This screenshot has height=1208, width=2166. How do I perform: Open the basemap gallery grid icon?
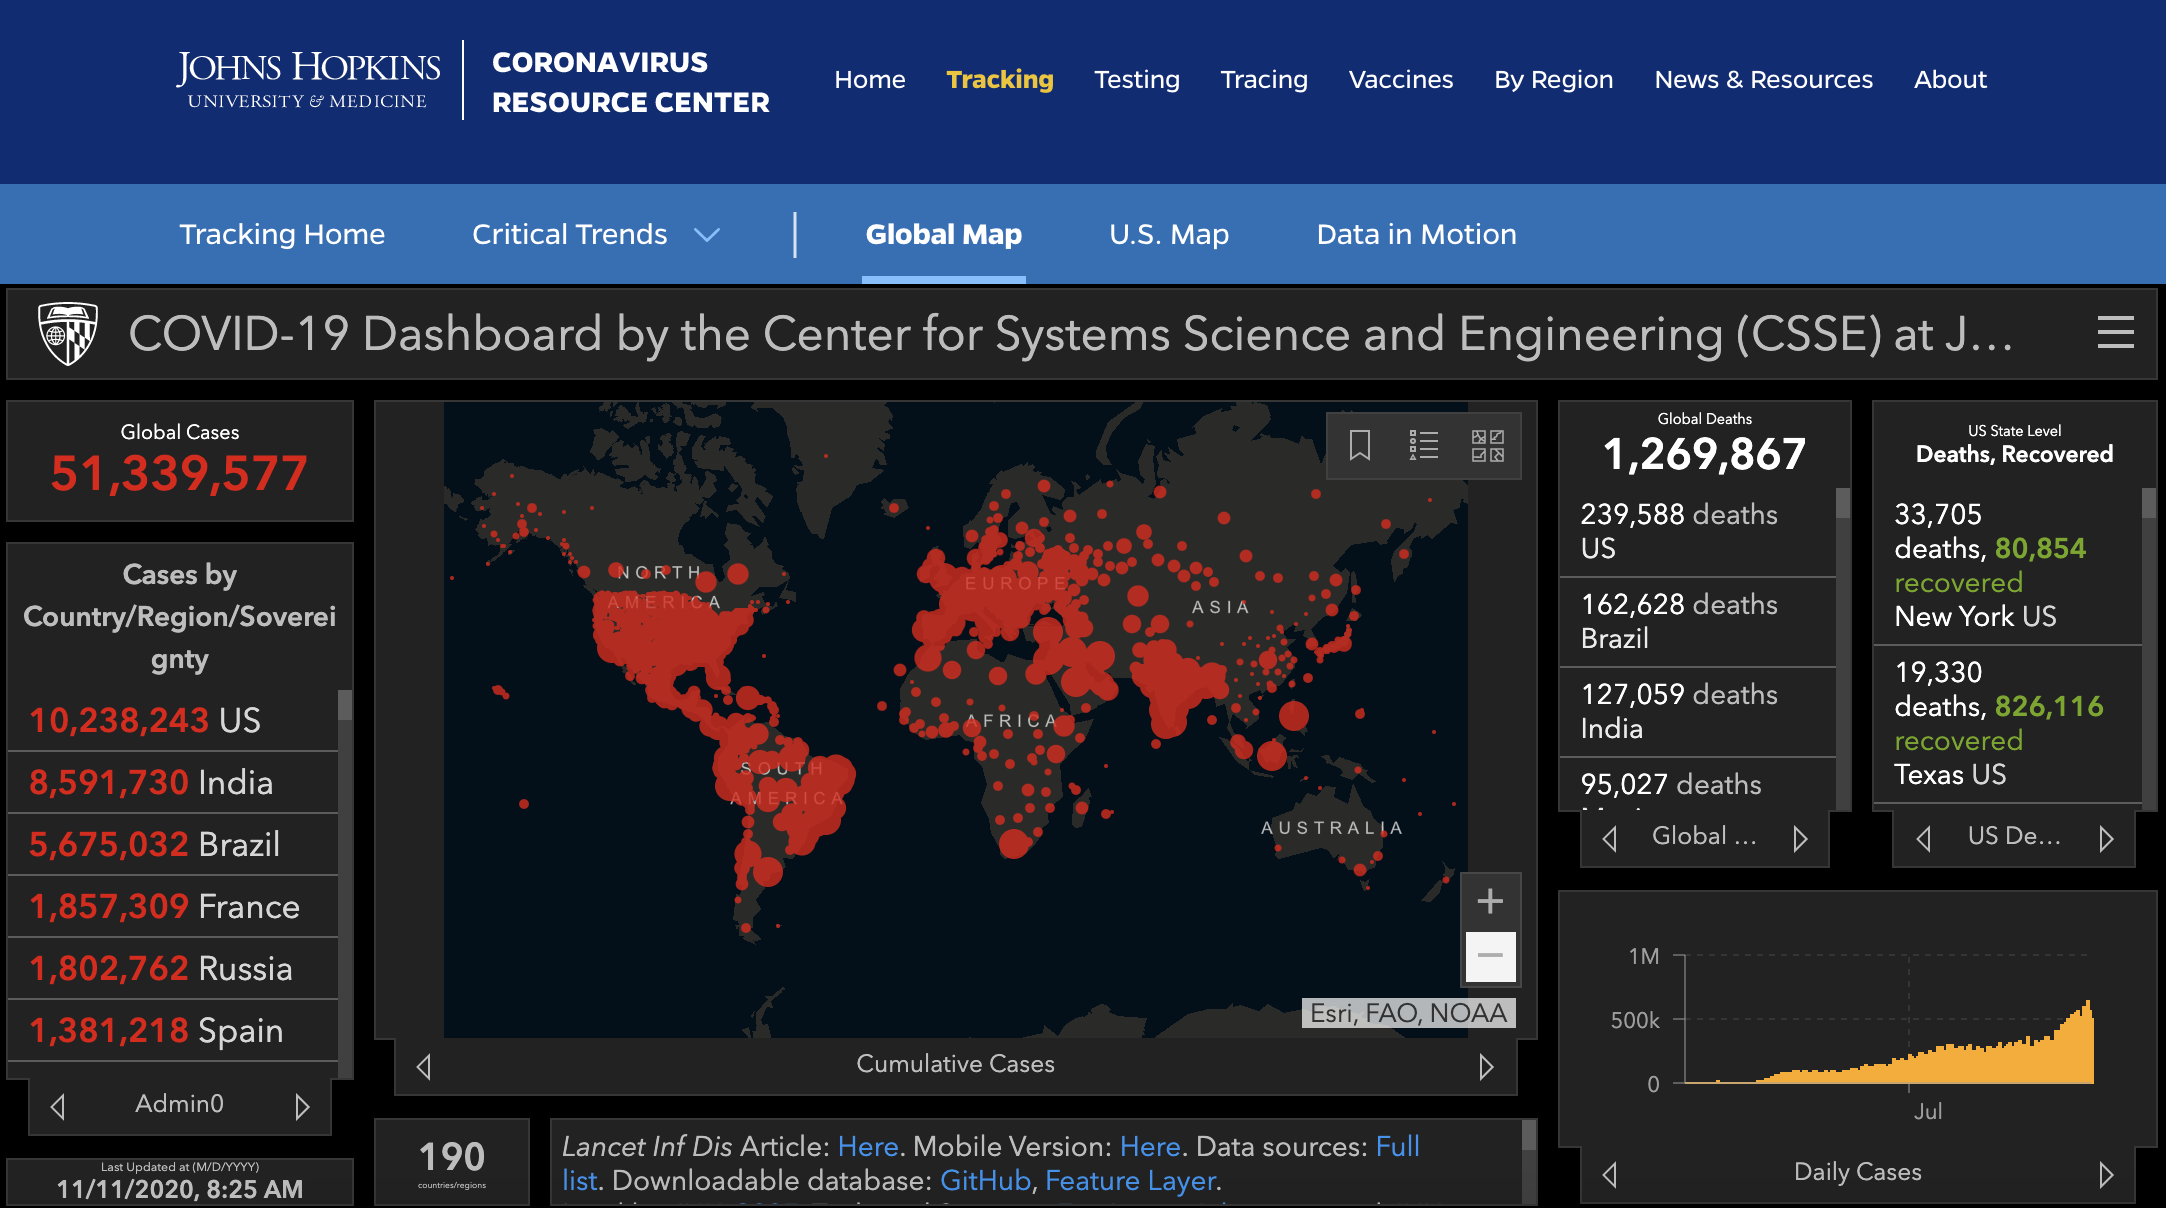coord(1487,445)
